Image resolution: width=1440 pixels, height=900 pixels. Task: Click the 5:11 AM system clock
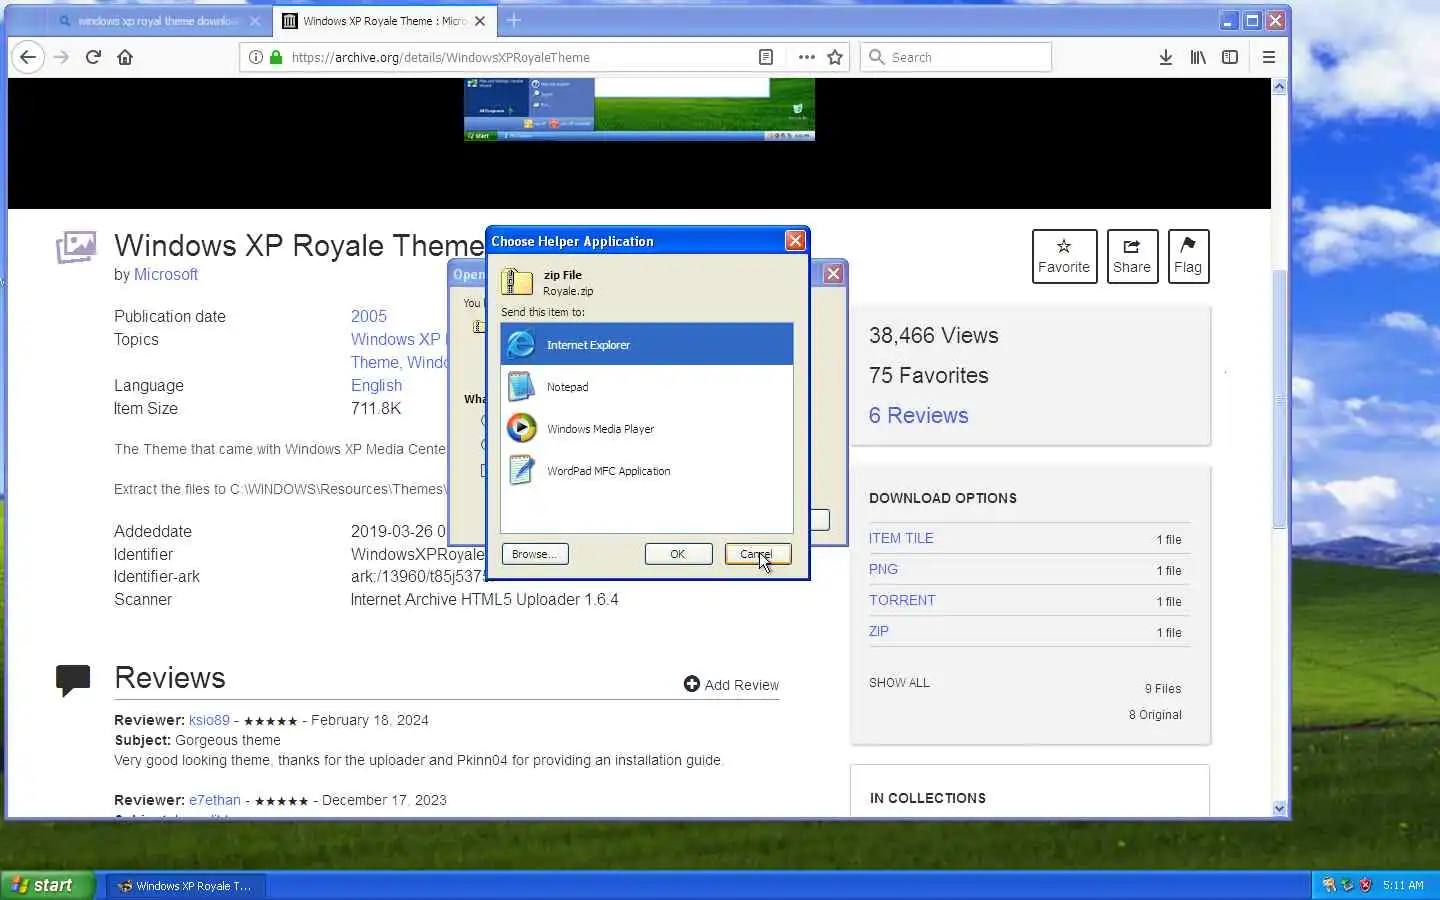point(1403,885)
